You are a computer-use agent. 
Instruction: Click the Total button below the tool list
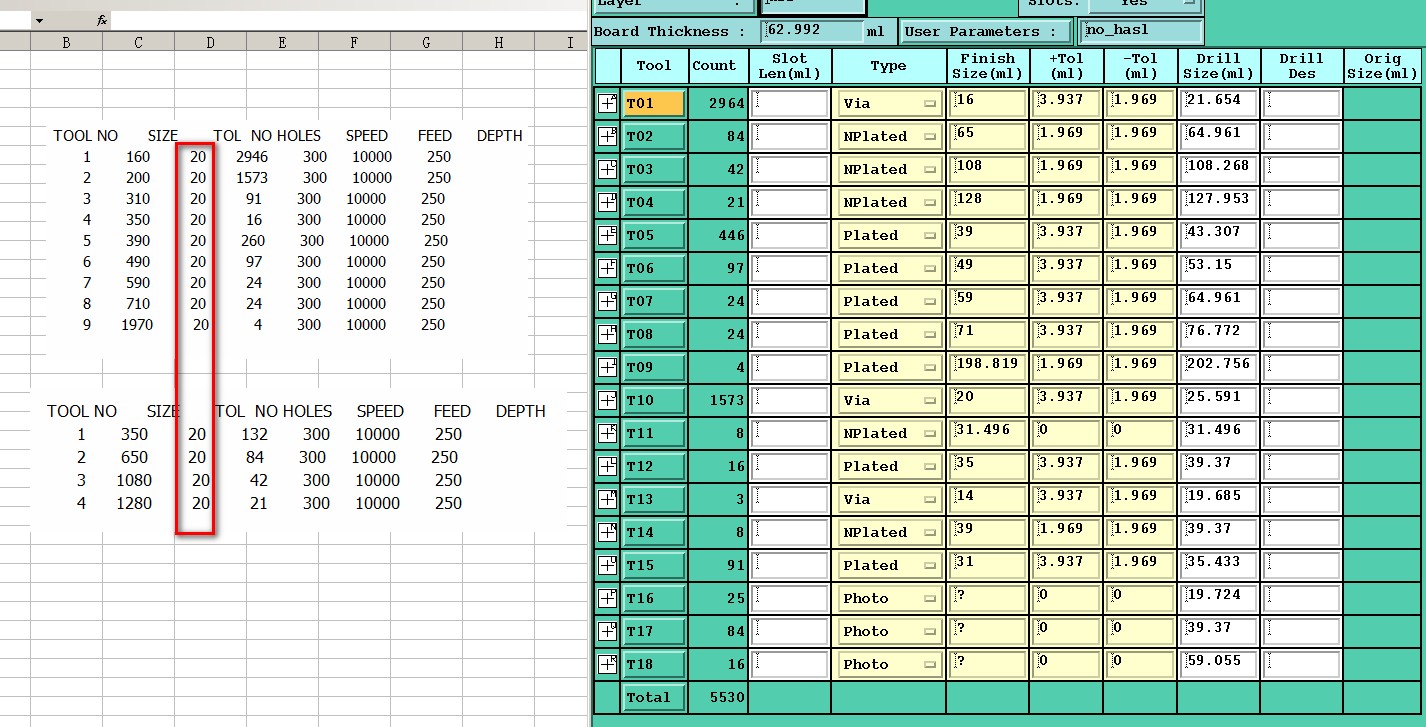[x=654, y=697]
